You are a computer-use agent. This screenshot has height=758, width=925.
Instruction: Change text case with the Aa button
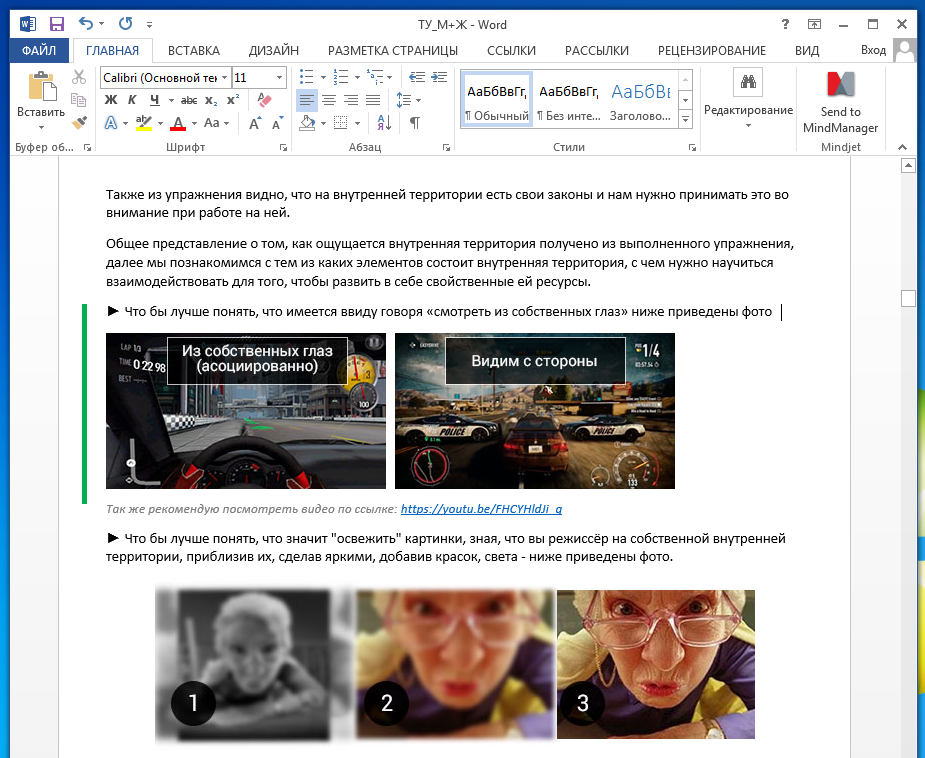coord(212,123)
